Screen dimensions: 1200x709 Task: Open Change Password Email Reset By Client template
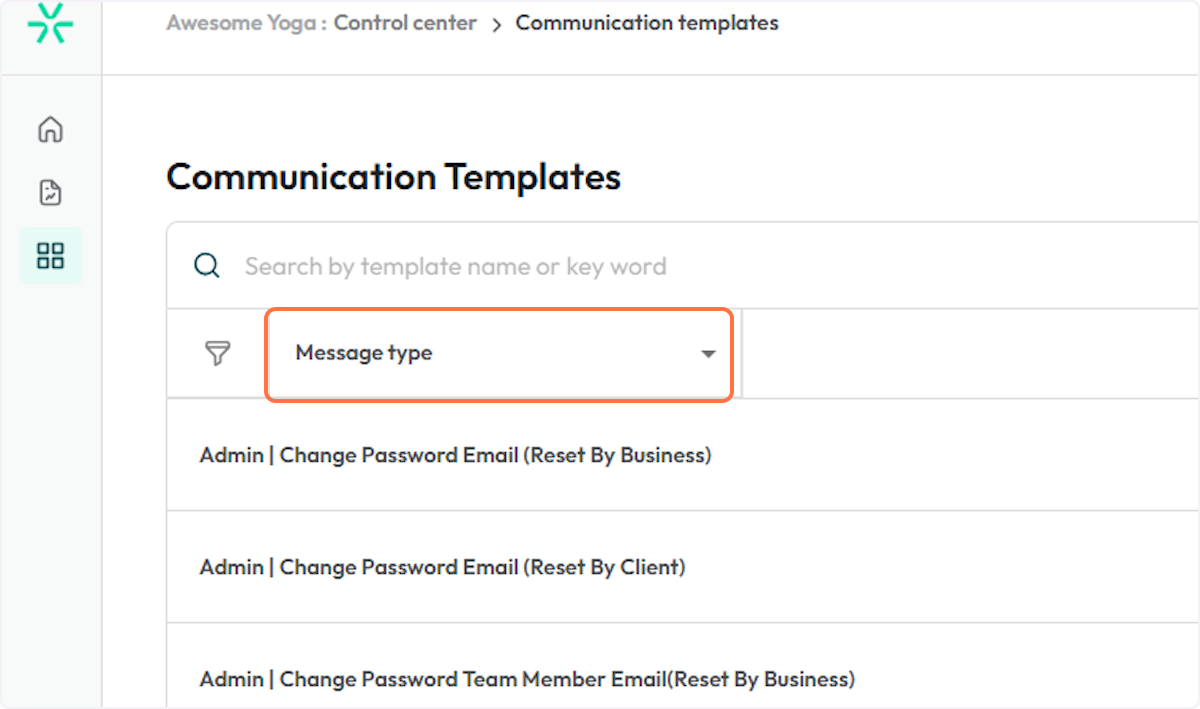(442, 567)
